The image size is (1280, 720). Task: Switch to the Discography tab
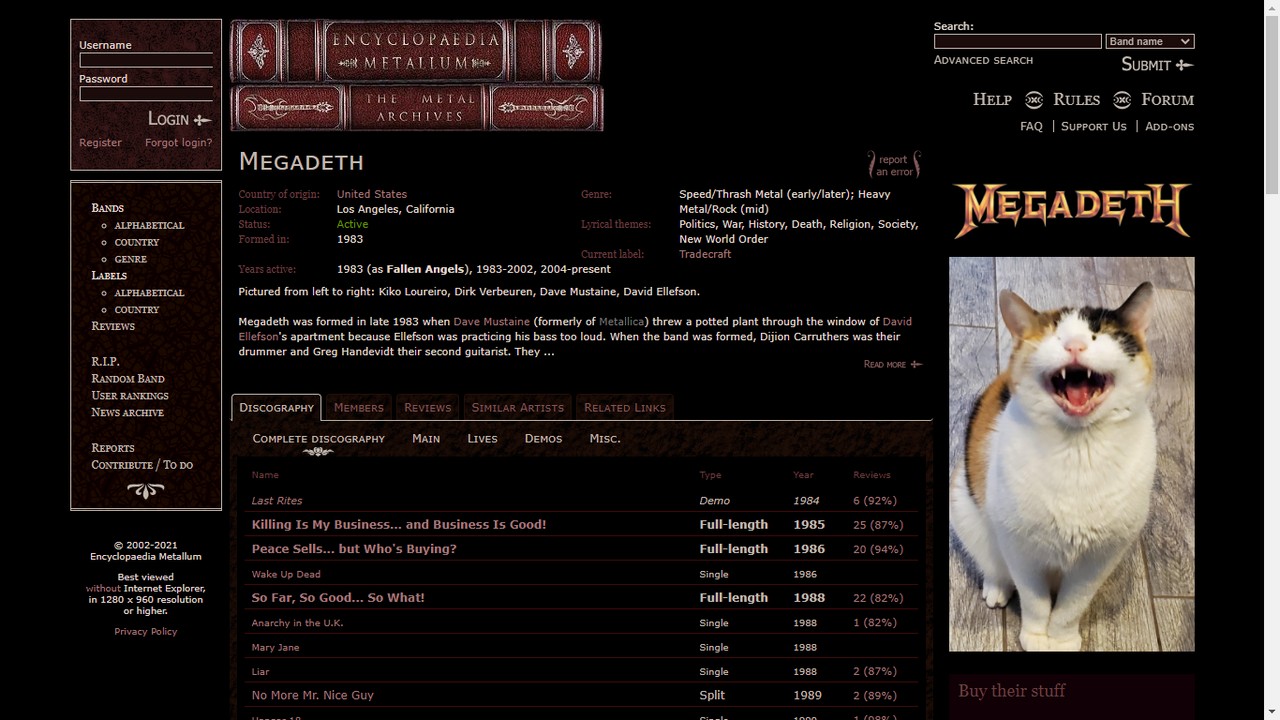pyautogui.click(x=277, y=408)
